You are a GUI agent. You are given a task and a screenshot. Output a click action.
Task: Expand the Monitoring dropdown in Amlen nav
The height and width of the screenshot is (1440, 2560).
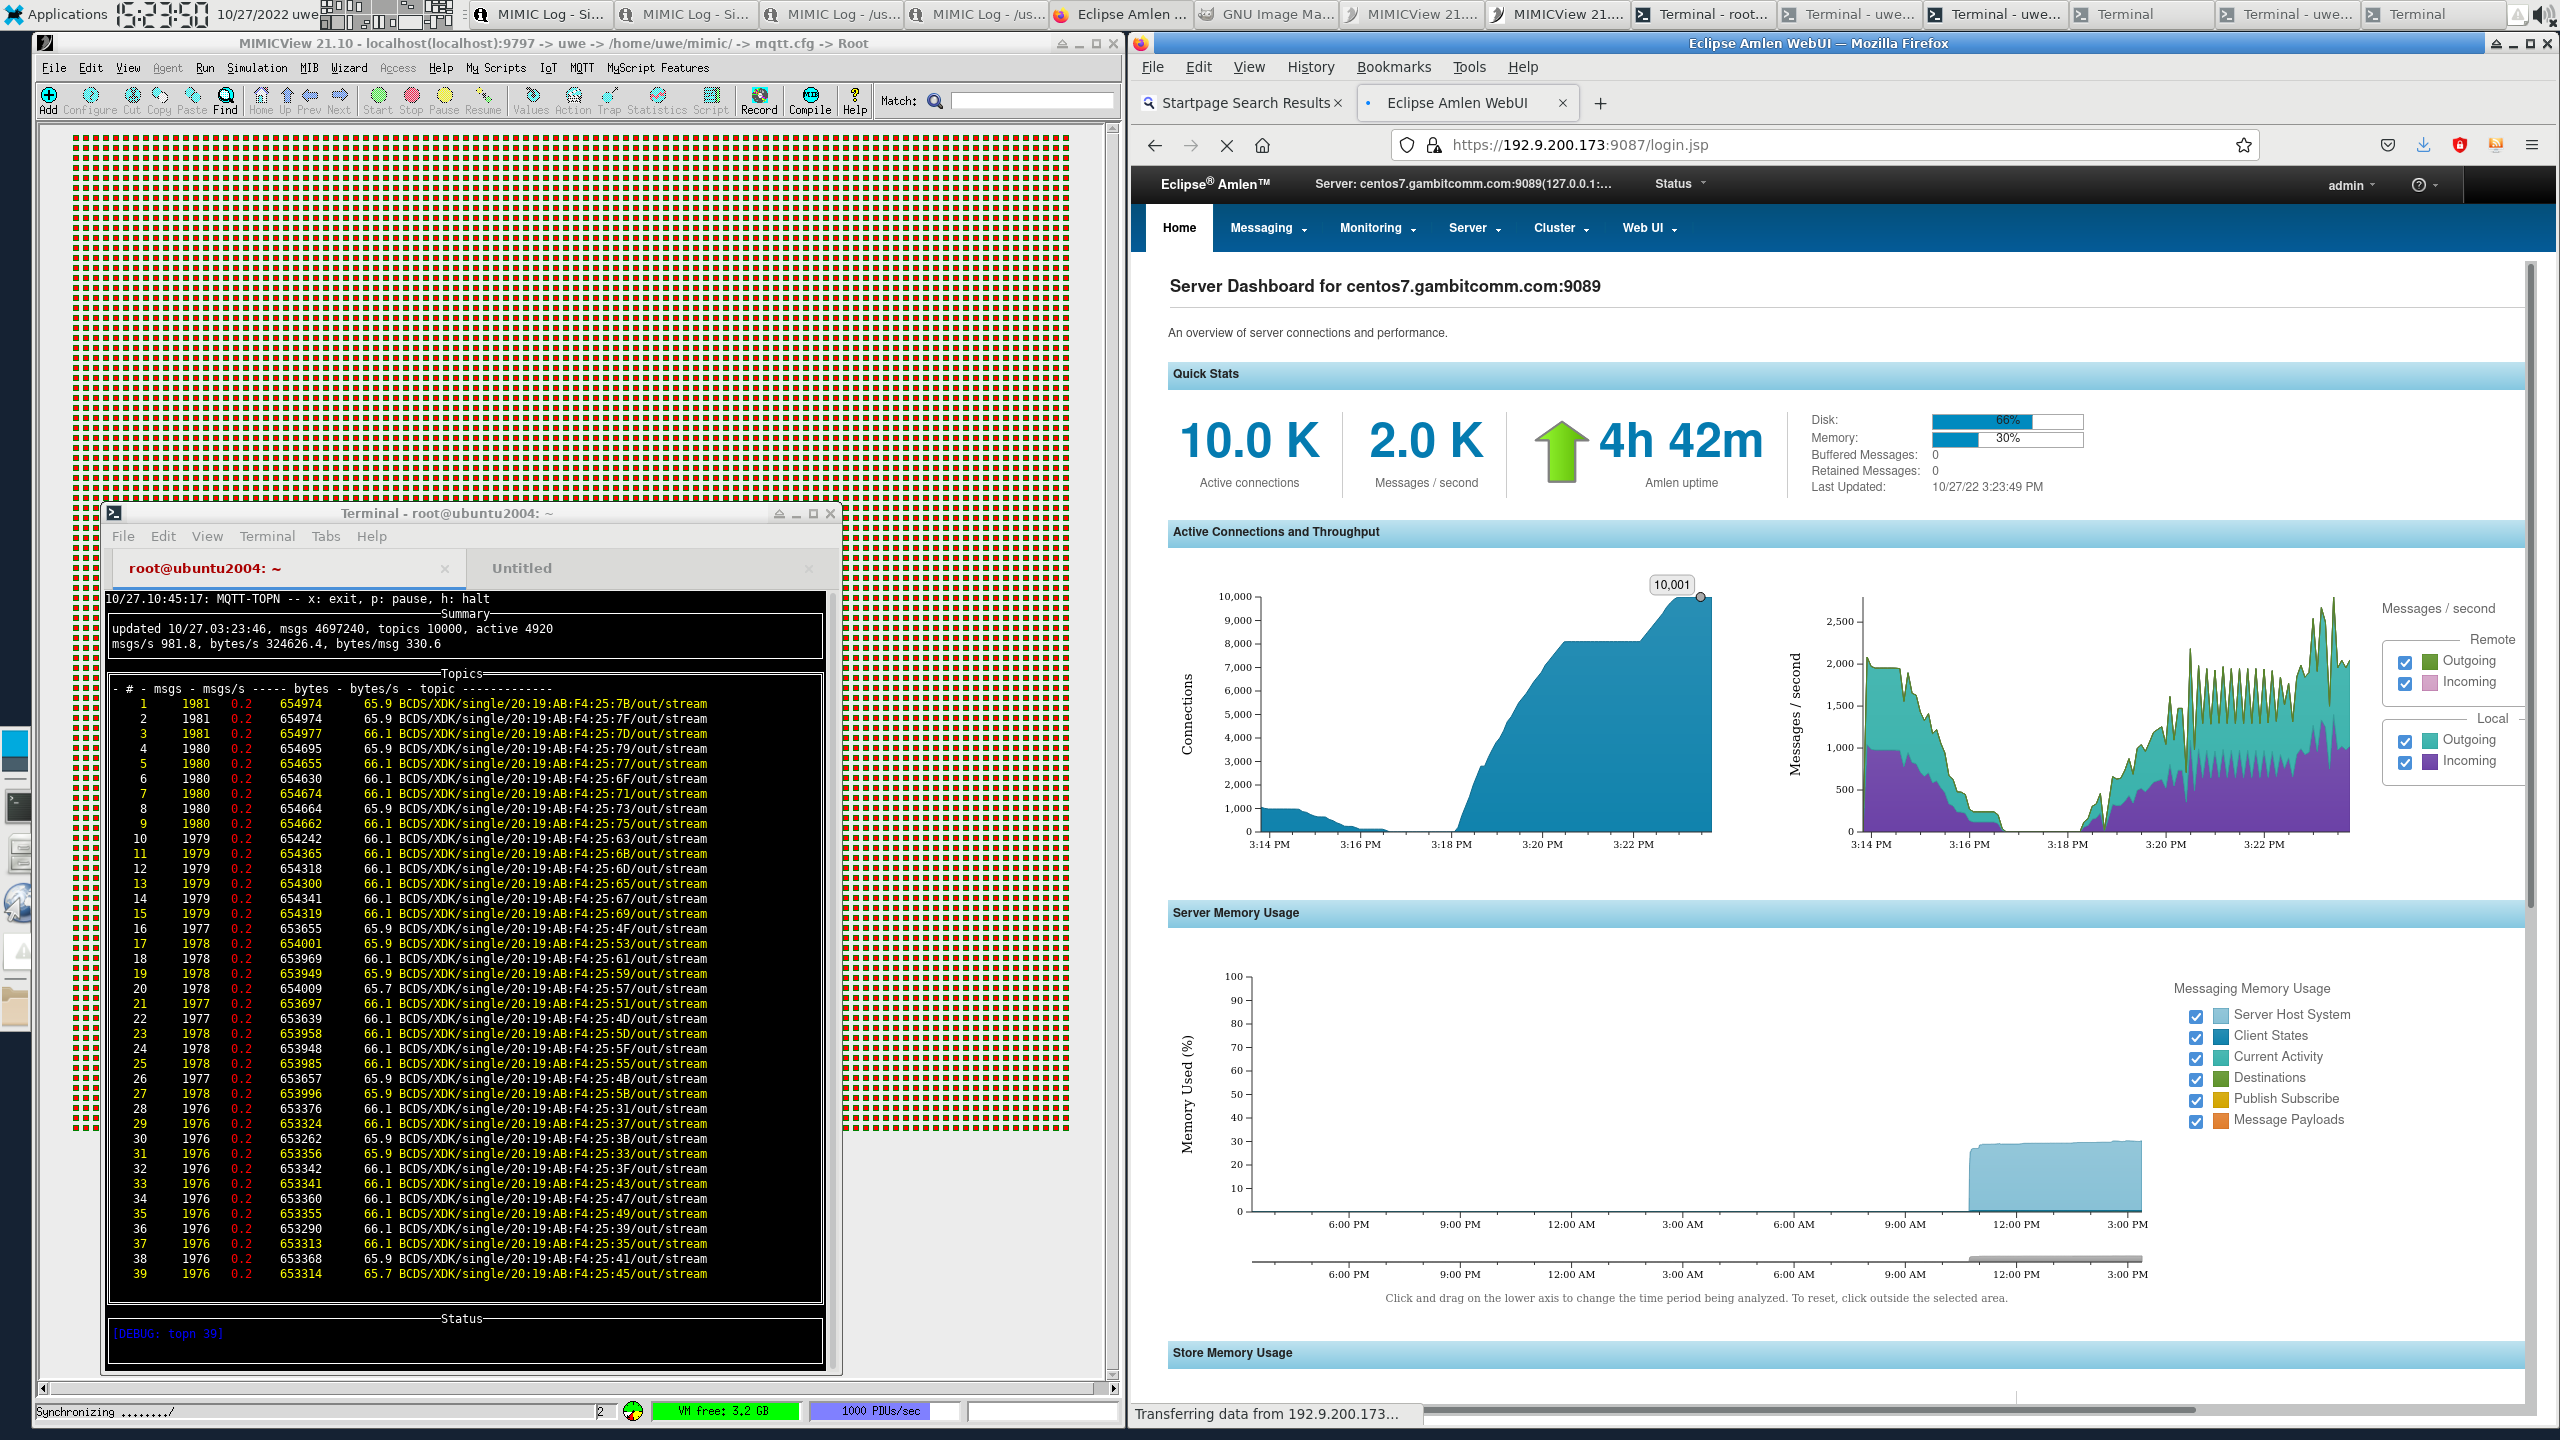1378,228
